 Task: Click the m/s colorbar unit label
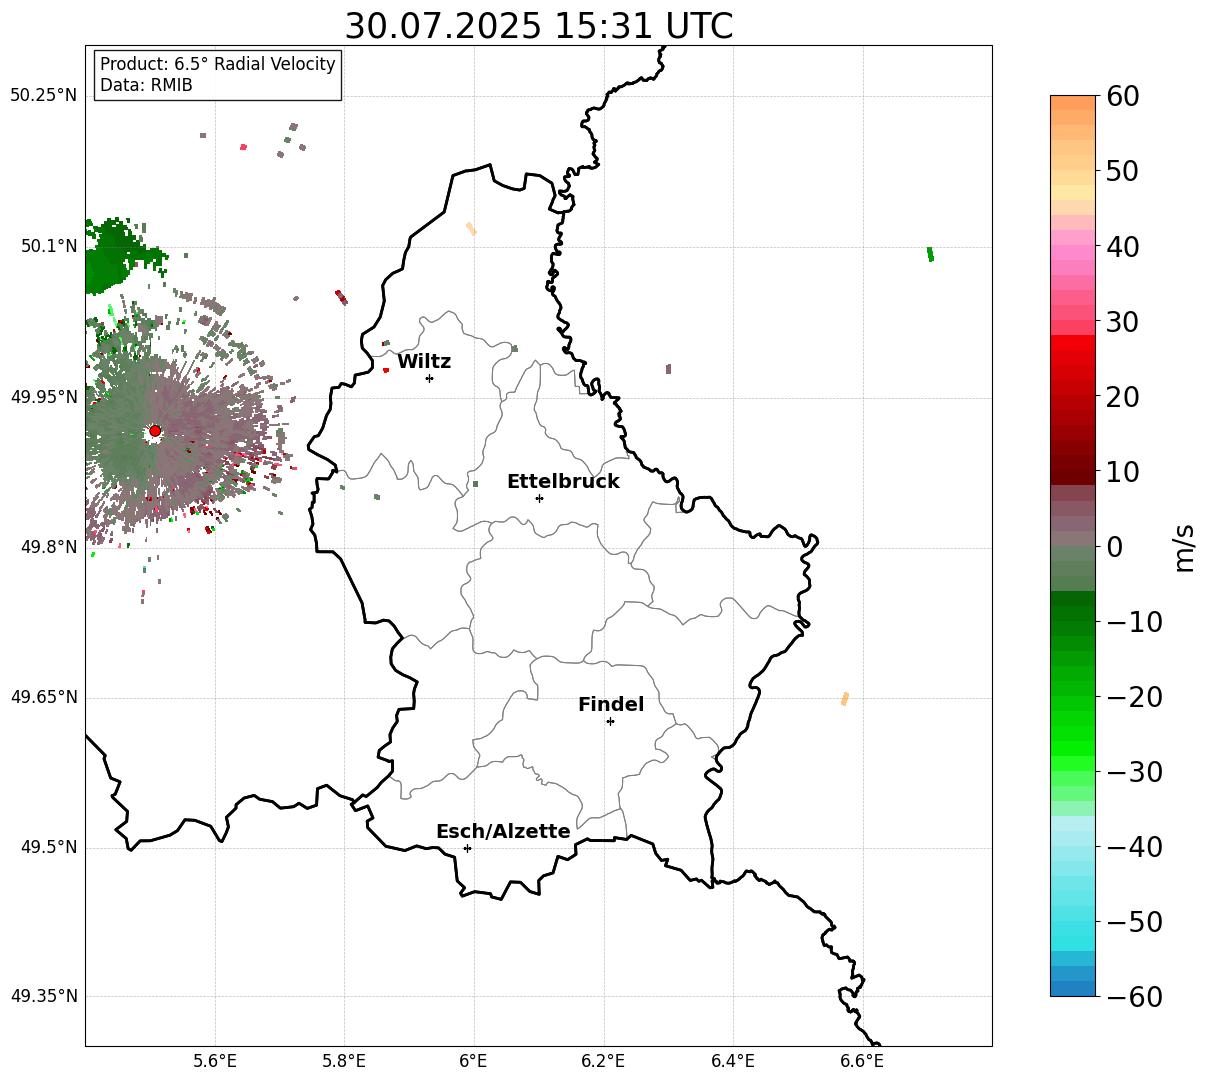click(x=1184, y=546)
